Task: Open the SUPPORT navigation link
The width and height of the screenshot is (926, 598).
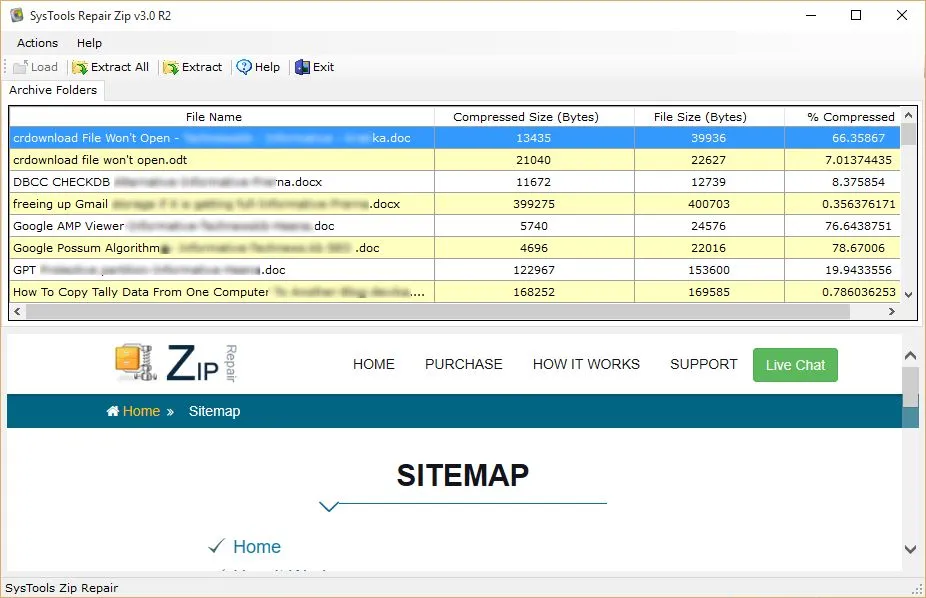Action: (703, 364)
